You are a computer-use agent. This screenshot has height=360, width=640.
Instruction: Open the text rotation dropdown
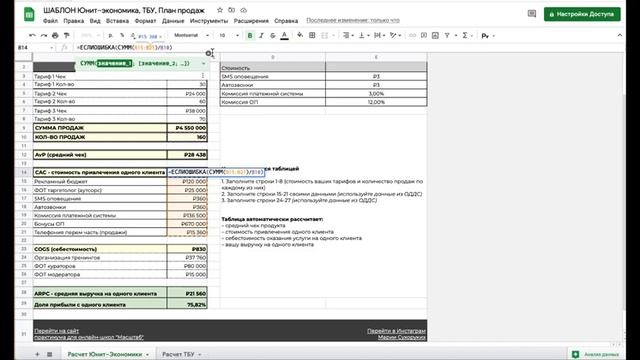tap(395, 36)
